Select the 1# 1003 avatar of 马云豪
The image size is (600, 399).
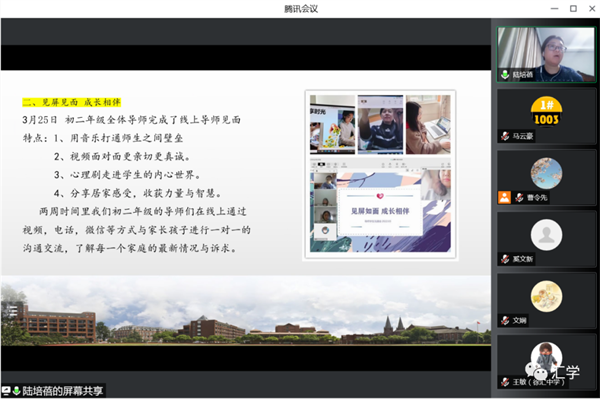point(546,111)
